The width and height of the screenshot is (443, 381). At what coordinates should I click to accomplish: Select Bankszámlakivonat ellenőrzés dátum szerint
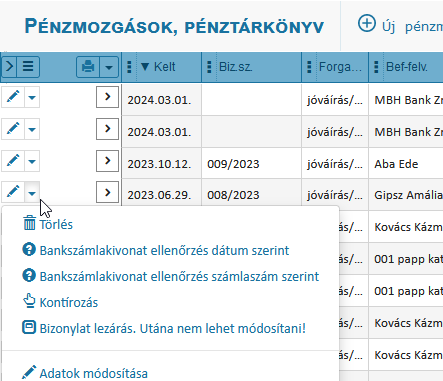point(156,250)
